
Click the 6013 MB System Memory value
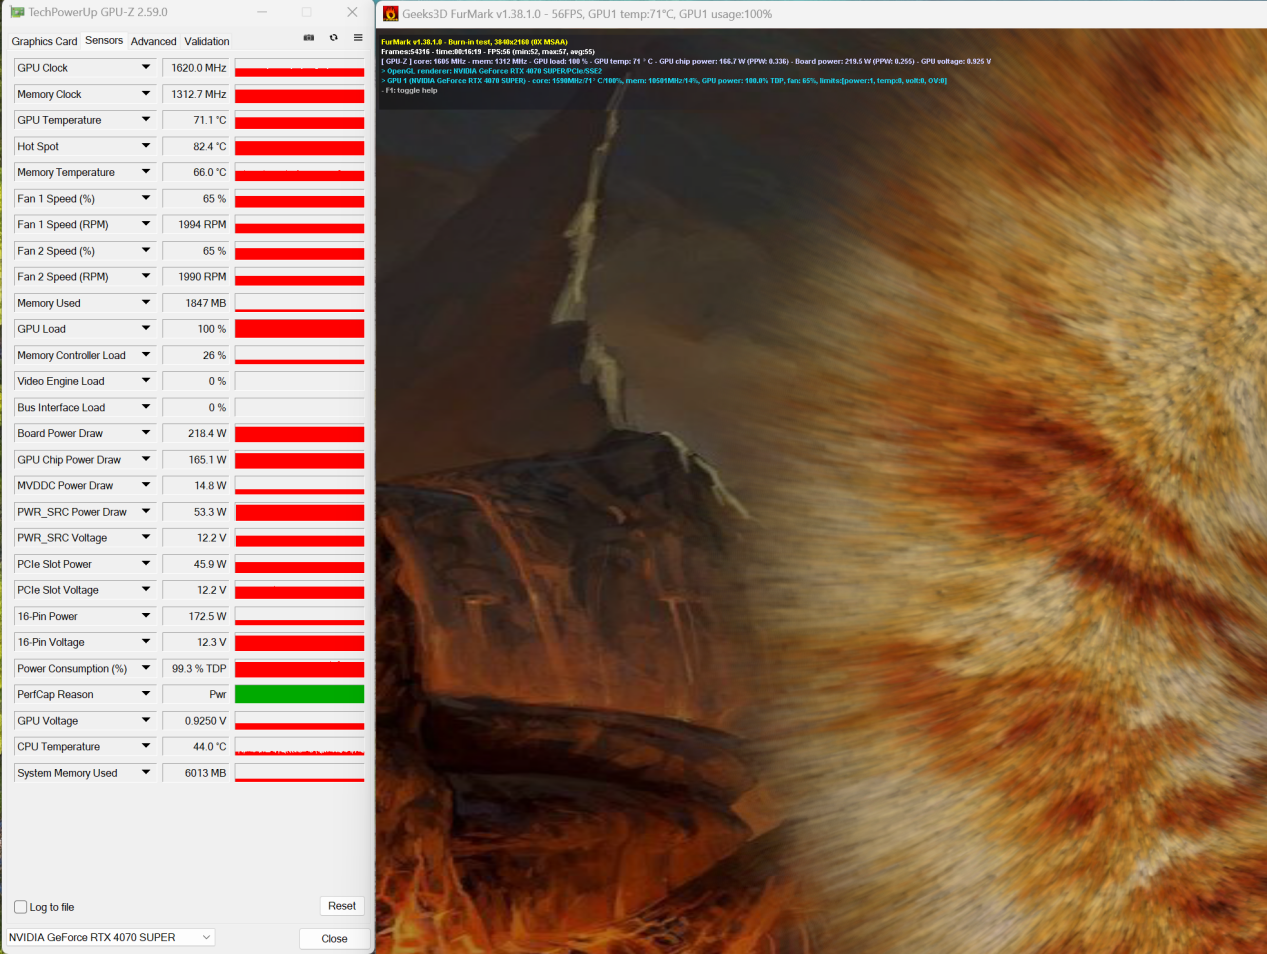(197, 773)
